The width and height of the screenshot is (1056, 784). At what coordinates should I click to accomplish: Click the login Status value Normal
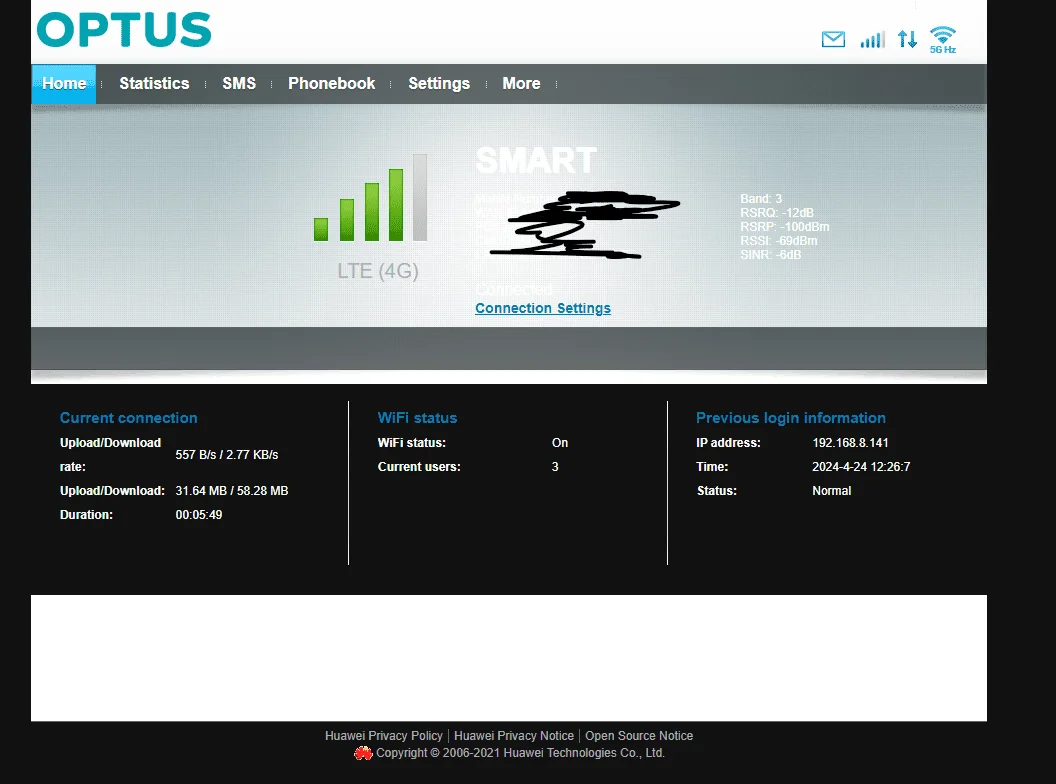[x=832, y=491]
